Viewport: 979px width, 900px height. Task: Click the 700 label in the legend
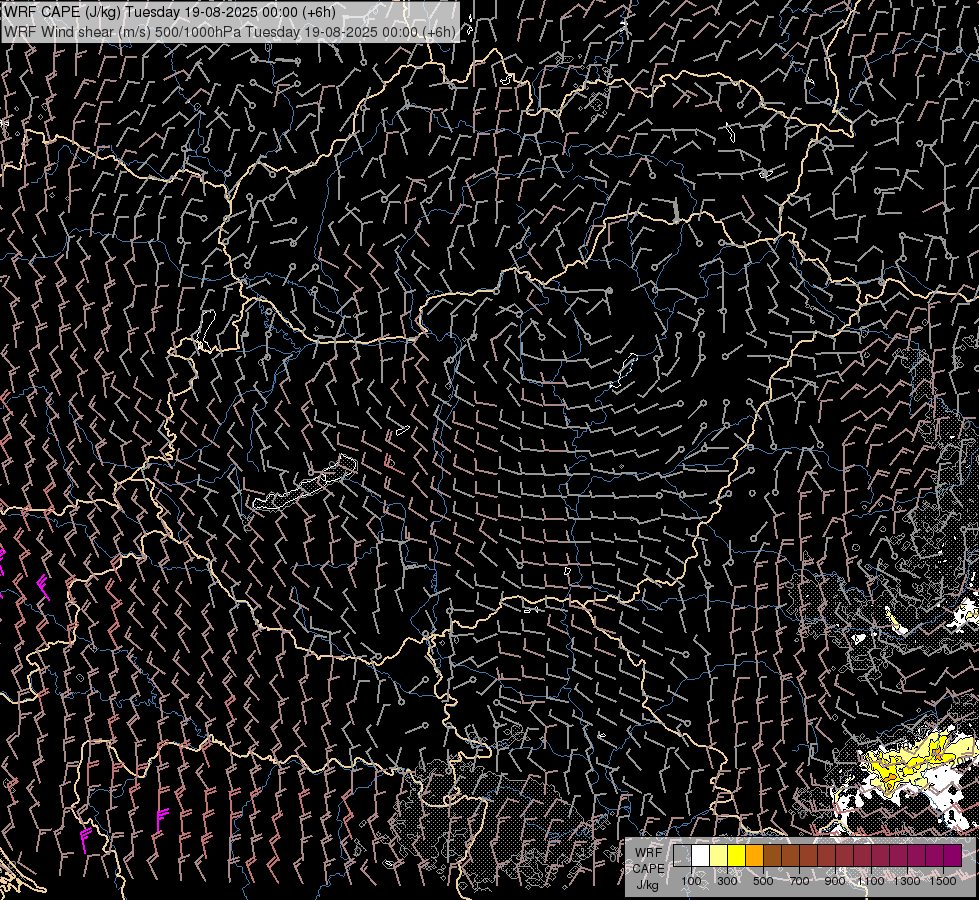pyautogui.click(x=799, y=881)
